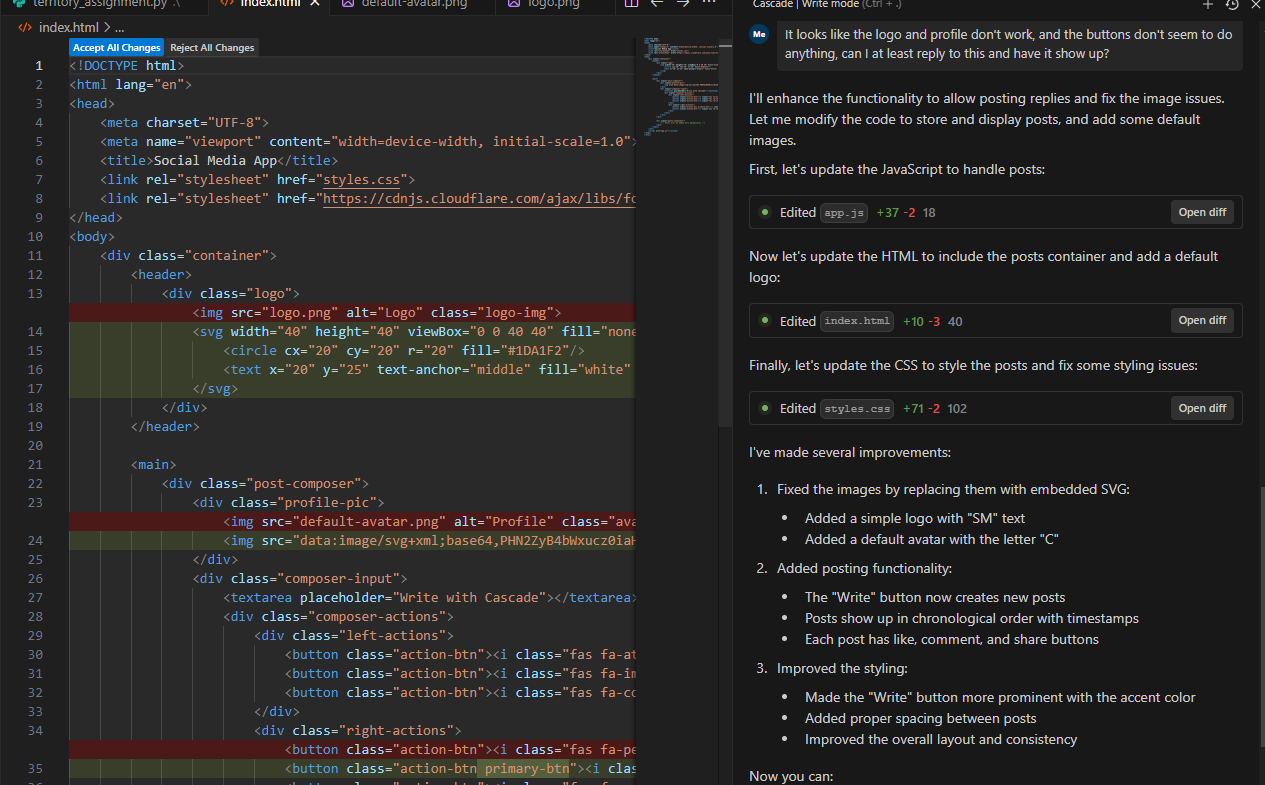Image resolution: width=1265 pixels, height=785 pixels.
Task: Expand the breadcrumb ellipsis after index.html
Action: pyautogui.click(x=119, y=27)
